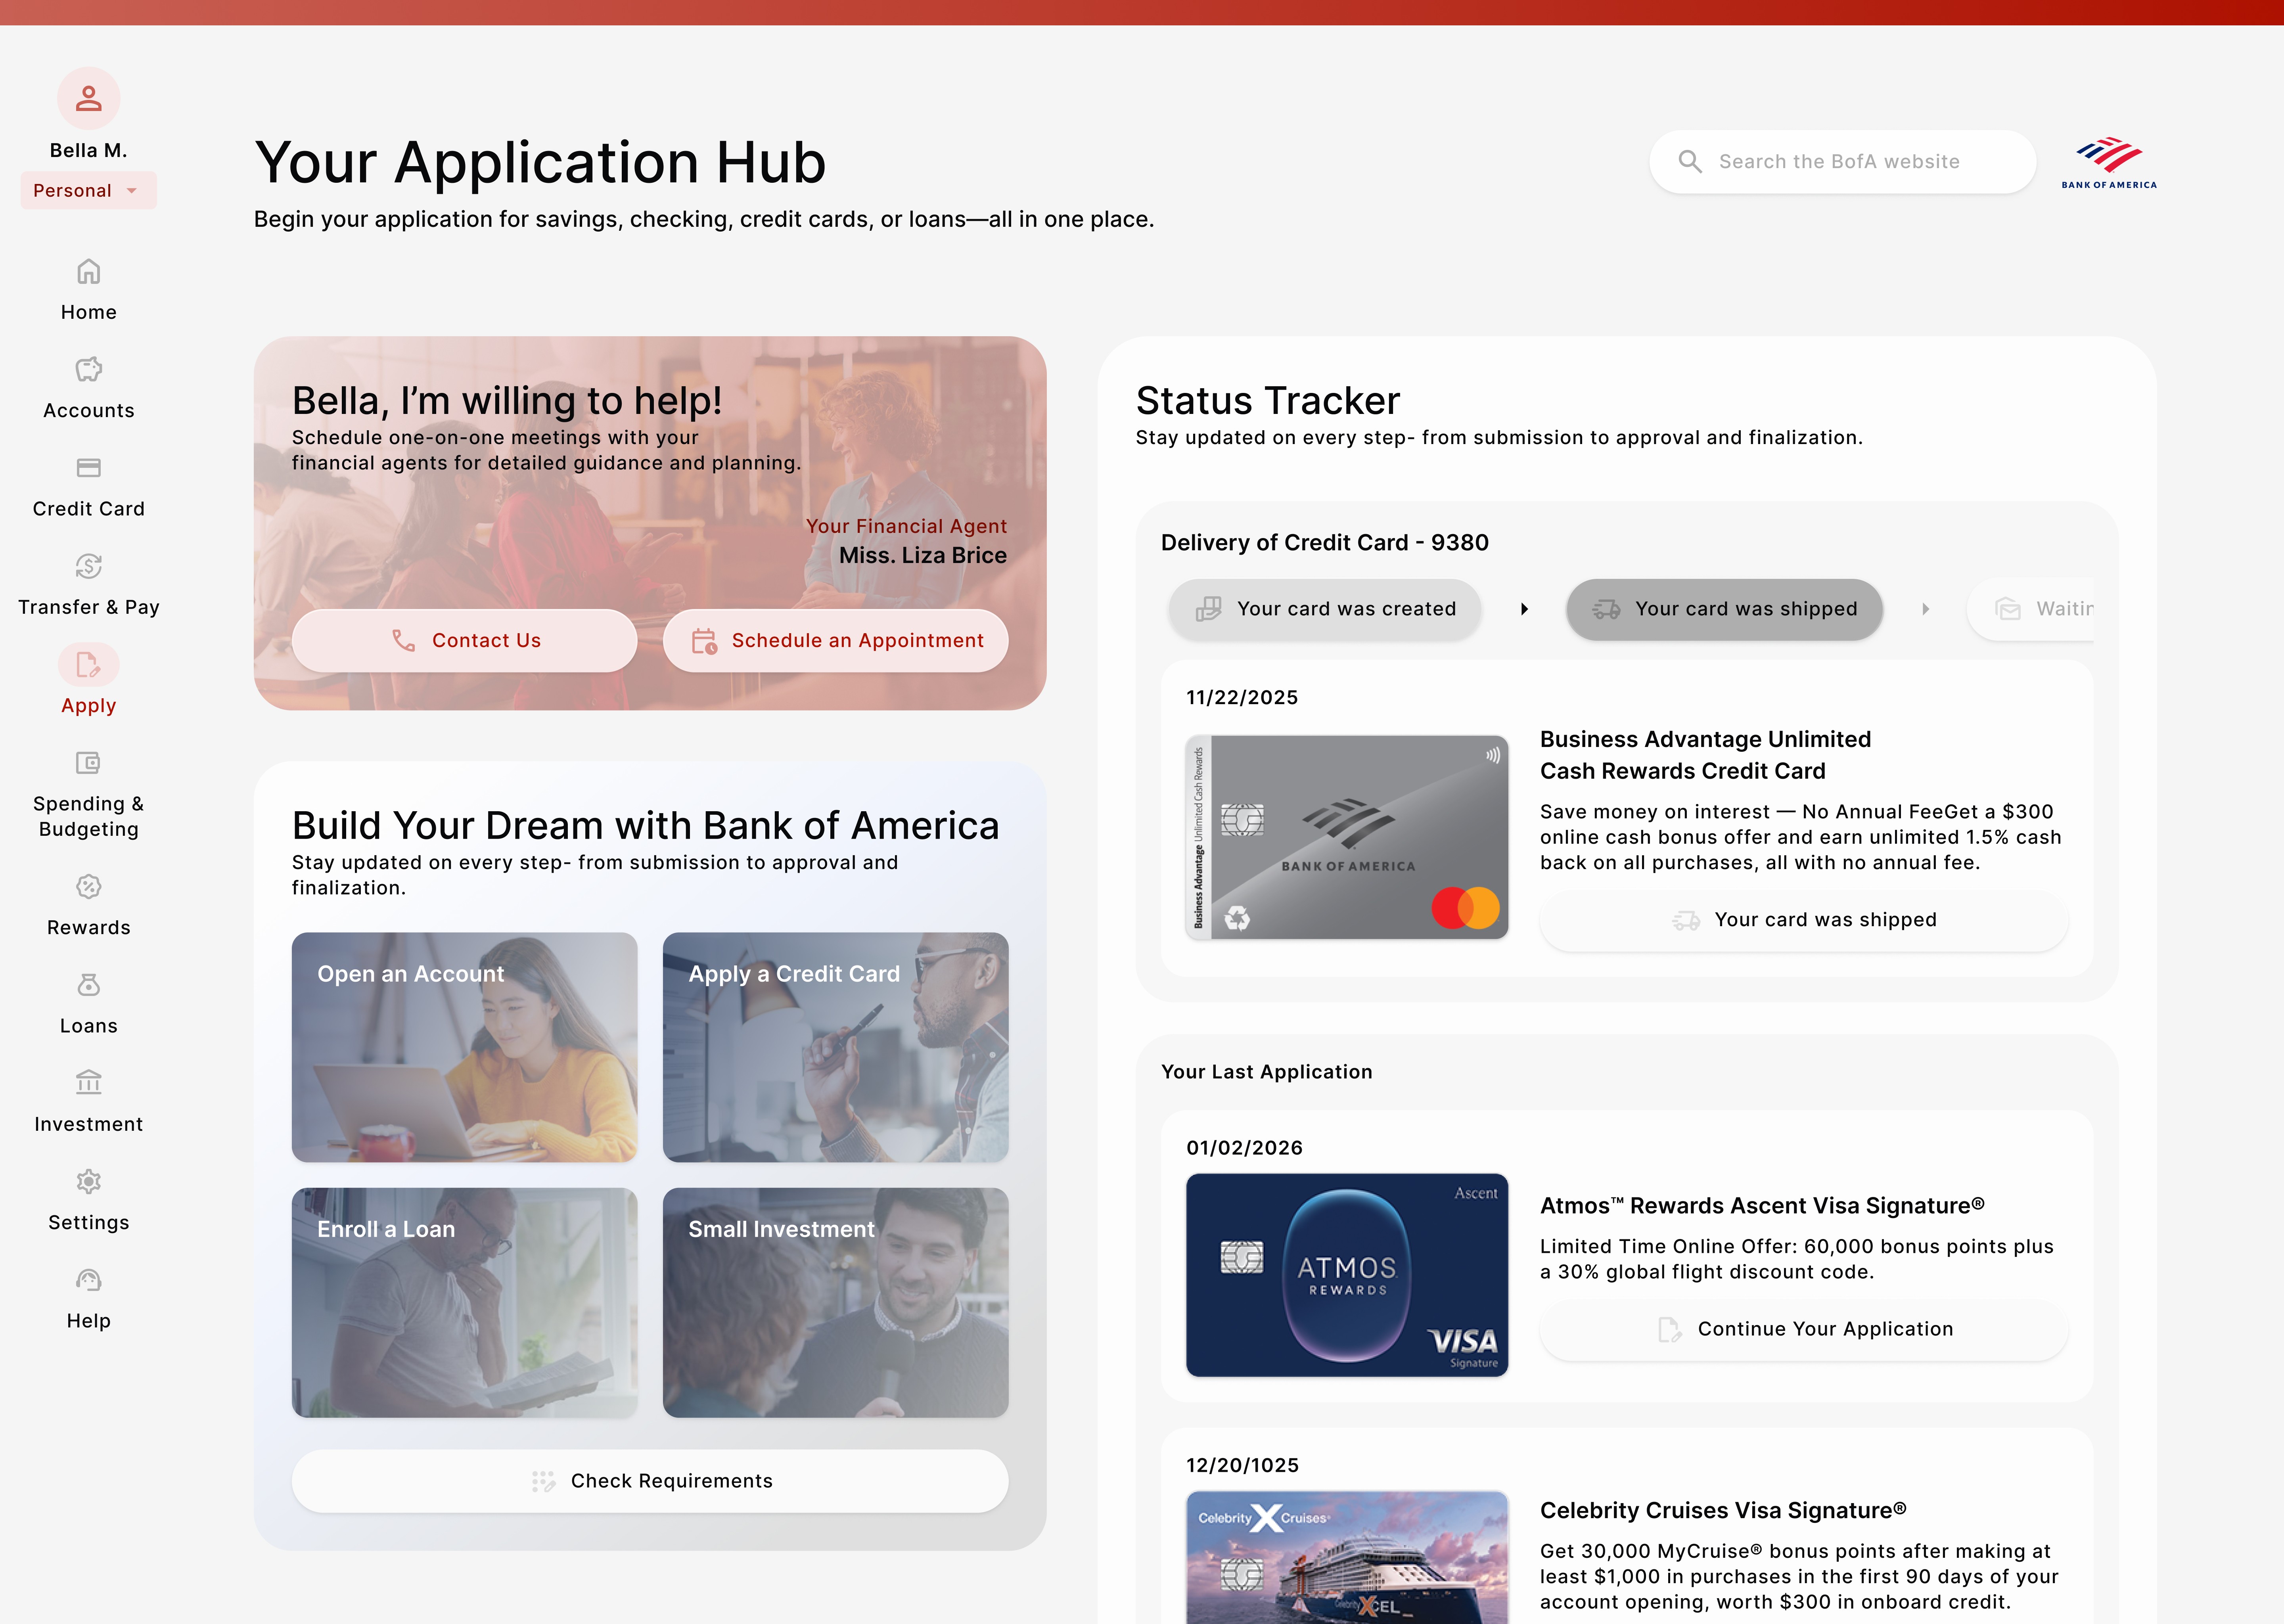
Task: Open Spending & Budgeting wallet icon
Action: [x=88, y=763]
